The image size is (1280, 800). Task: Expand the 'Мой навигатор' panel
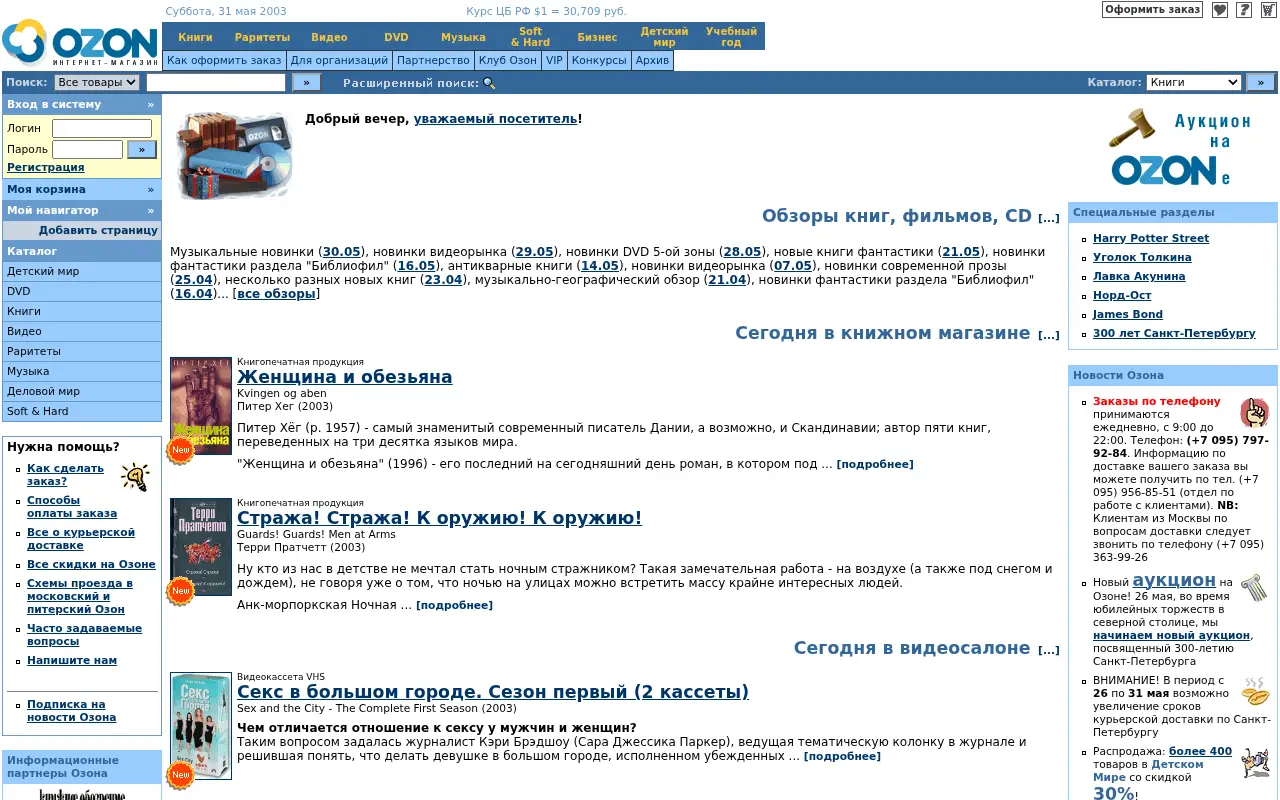click(x=81, y=210)
